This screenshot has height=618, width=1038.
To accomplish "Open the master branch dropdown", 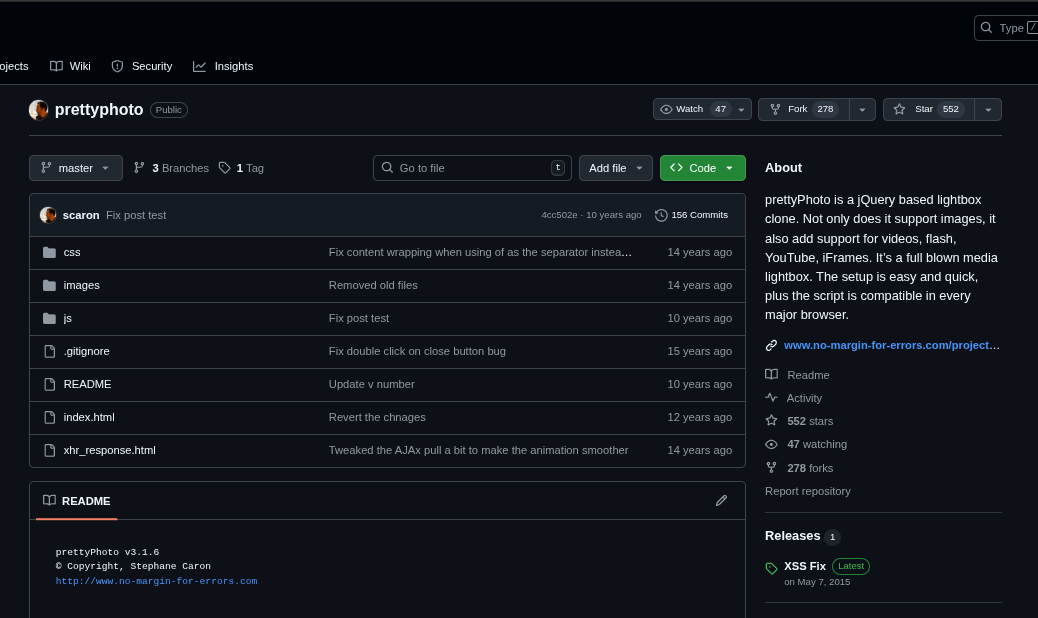I will point(76,168).
